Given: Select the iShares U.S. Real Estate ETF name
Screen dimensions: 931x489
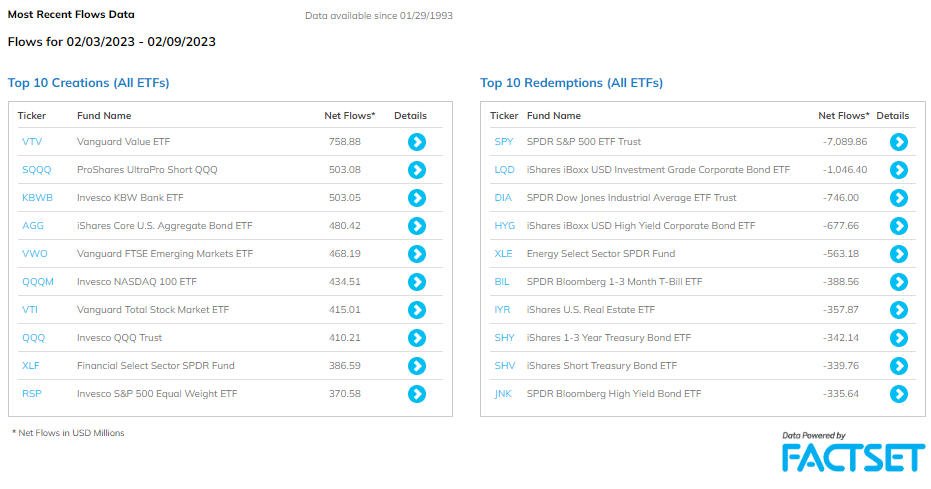Looking at the screenshot, I should [591, 310].
